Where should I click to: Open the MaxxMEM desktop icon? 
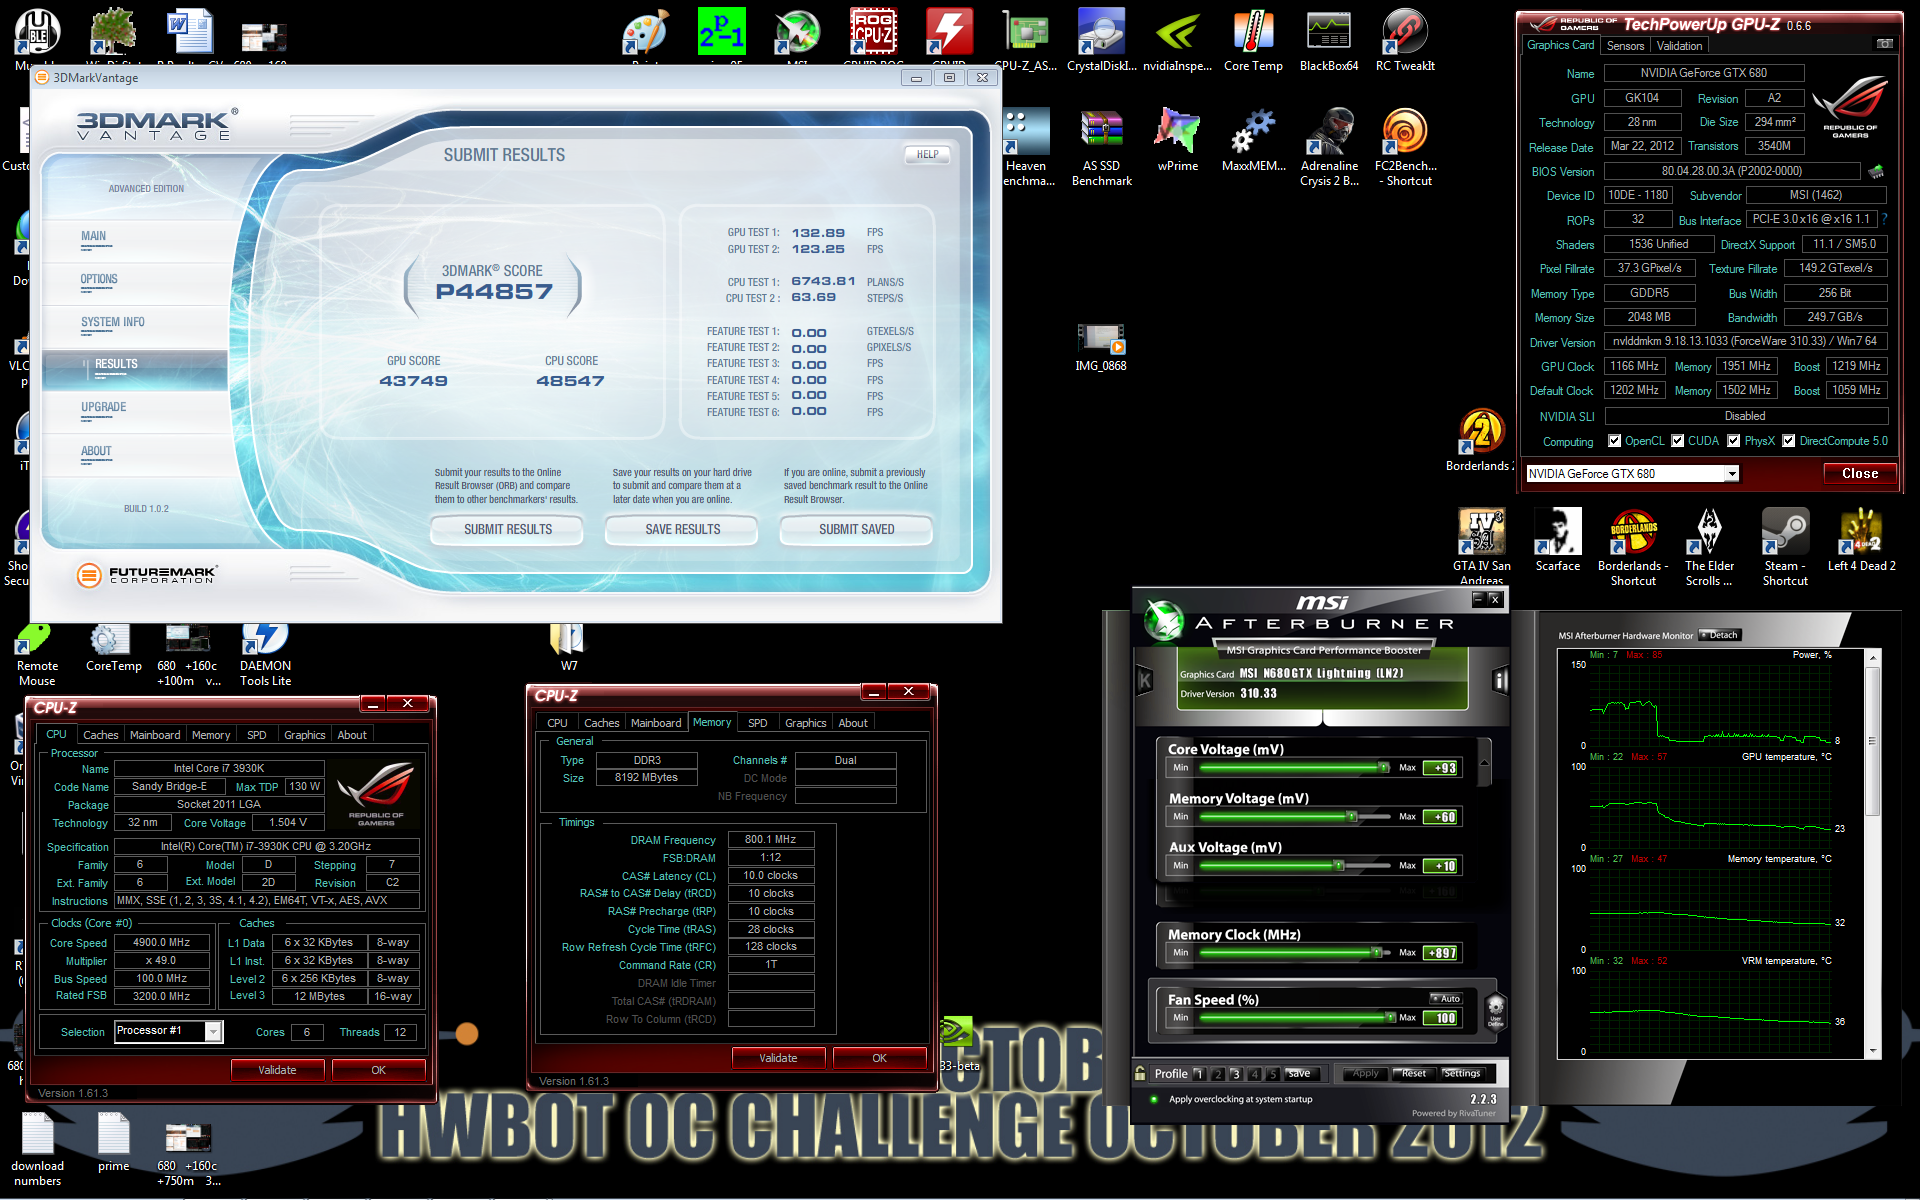point(1253,140)
